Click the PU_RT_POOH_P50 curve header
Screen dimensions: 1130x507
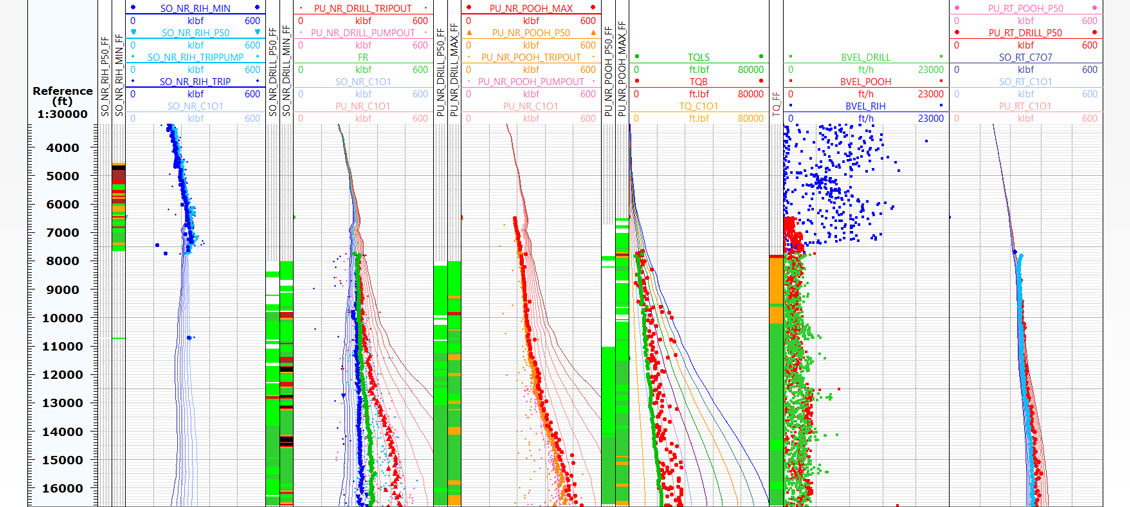pyautogui.click(x=1026, y=8)
